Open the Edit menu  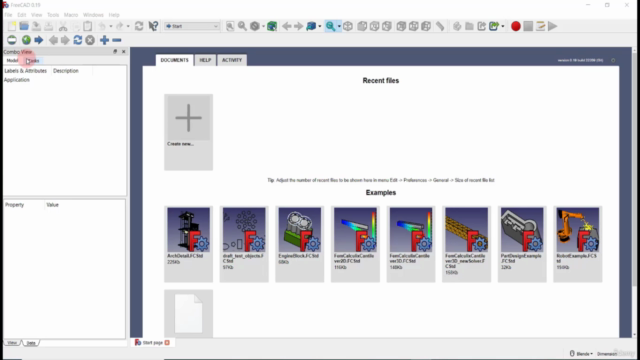pyautogui.click(x=22, y=15)
